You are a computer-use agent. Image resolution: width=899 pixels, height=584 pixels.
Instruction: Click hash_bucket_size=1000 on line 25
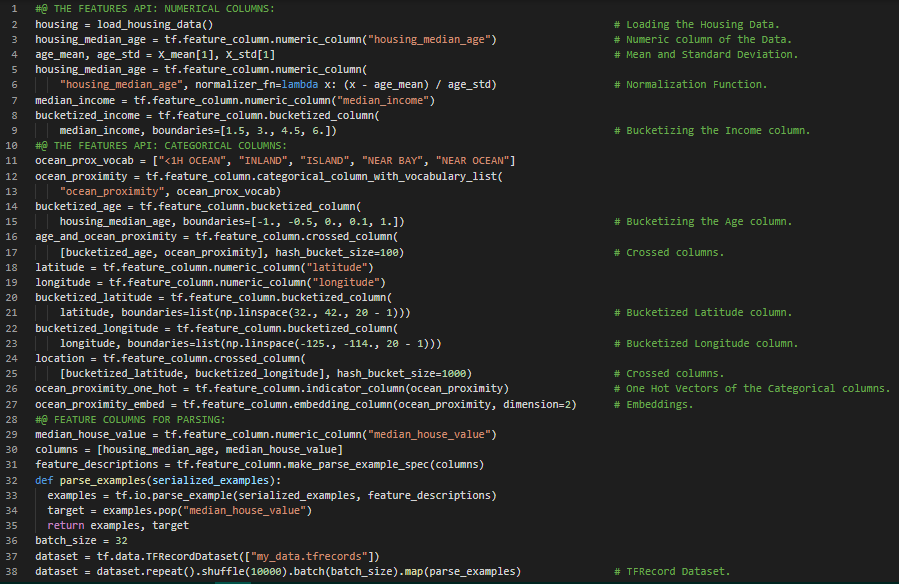pyautogui.click(x=398, y=373)
